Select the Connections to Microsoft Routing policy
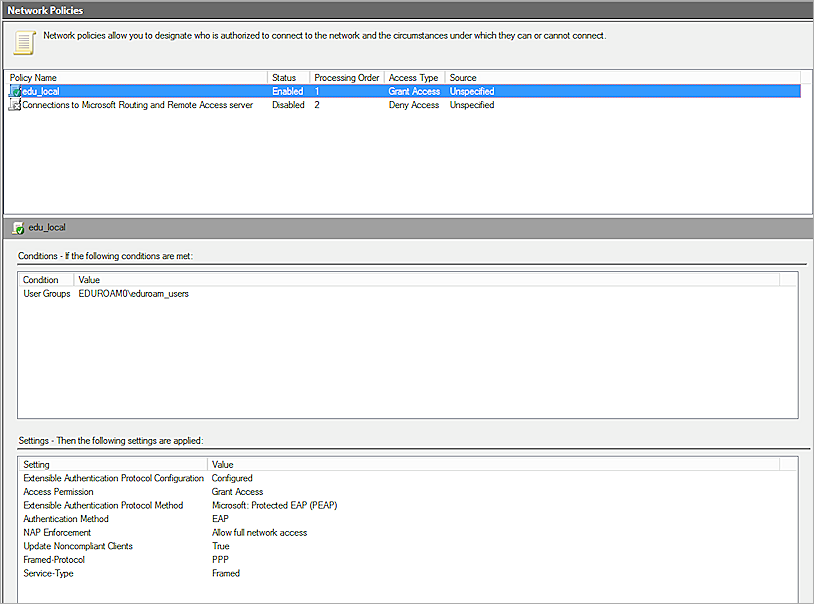 (137, 105)
